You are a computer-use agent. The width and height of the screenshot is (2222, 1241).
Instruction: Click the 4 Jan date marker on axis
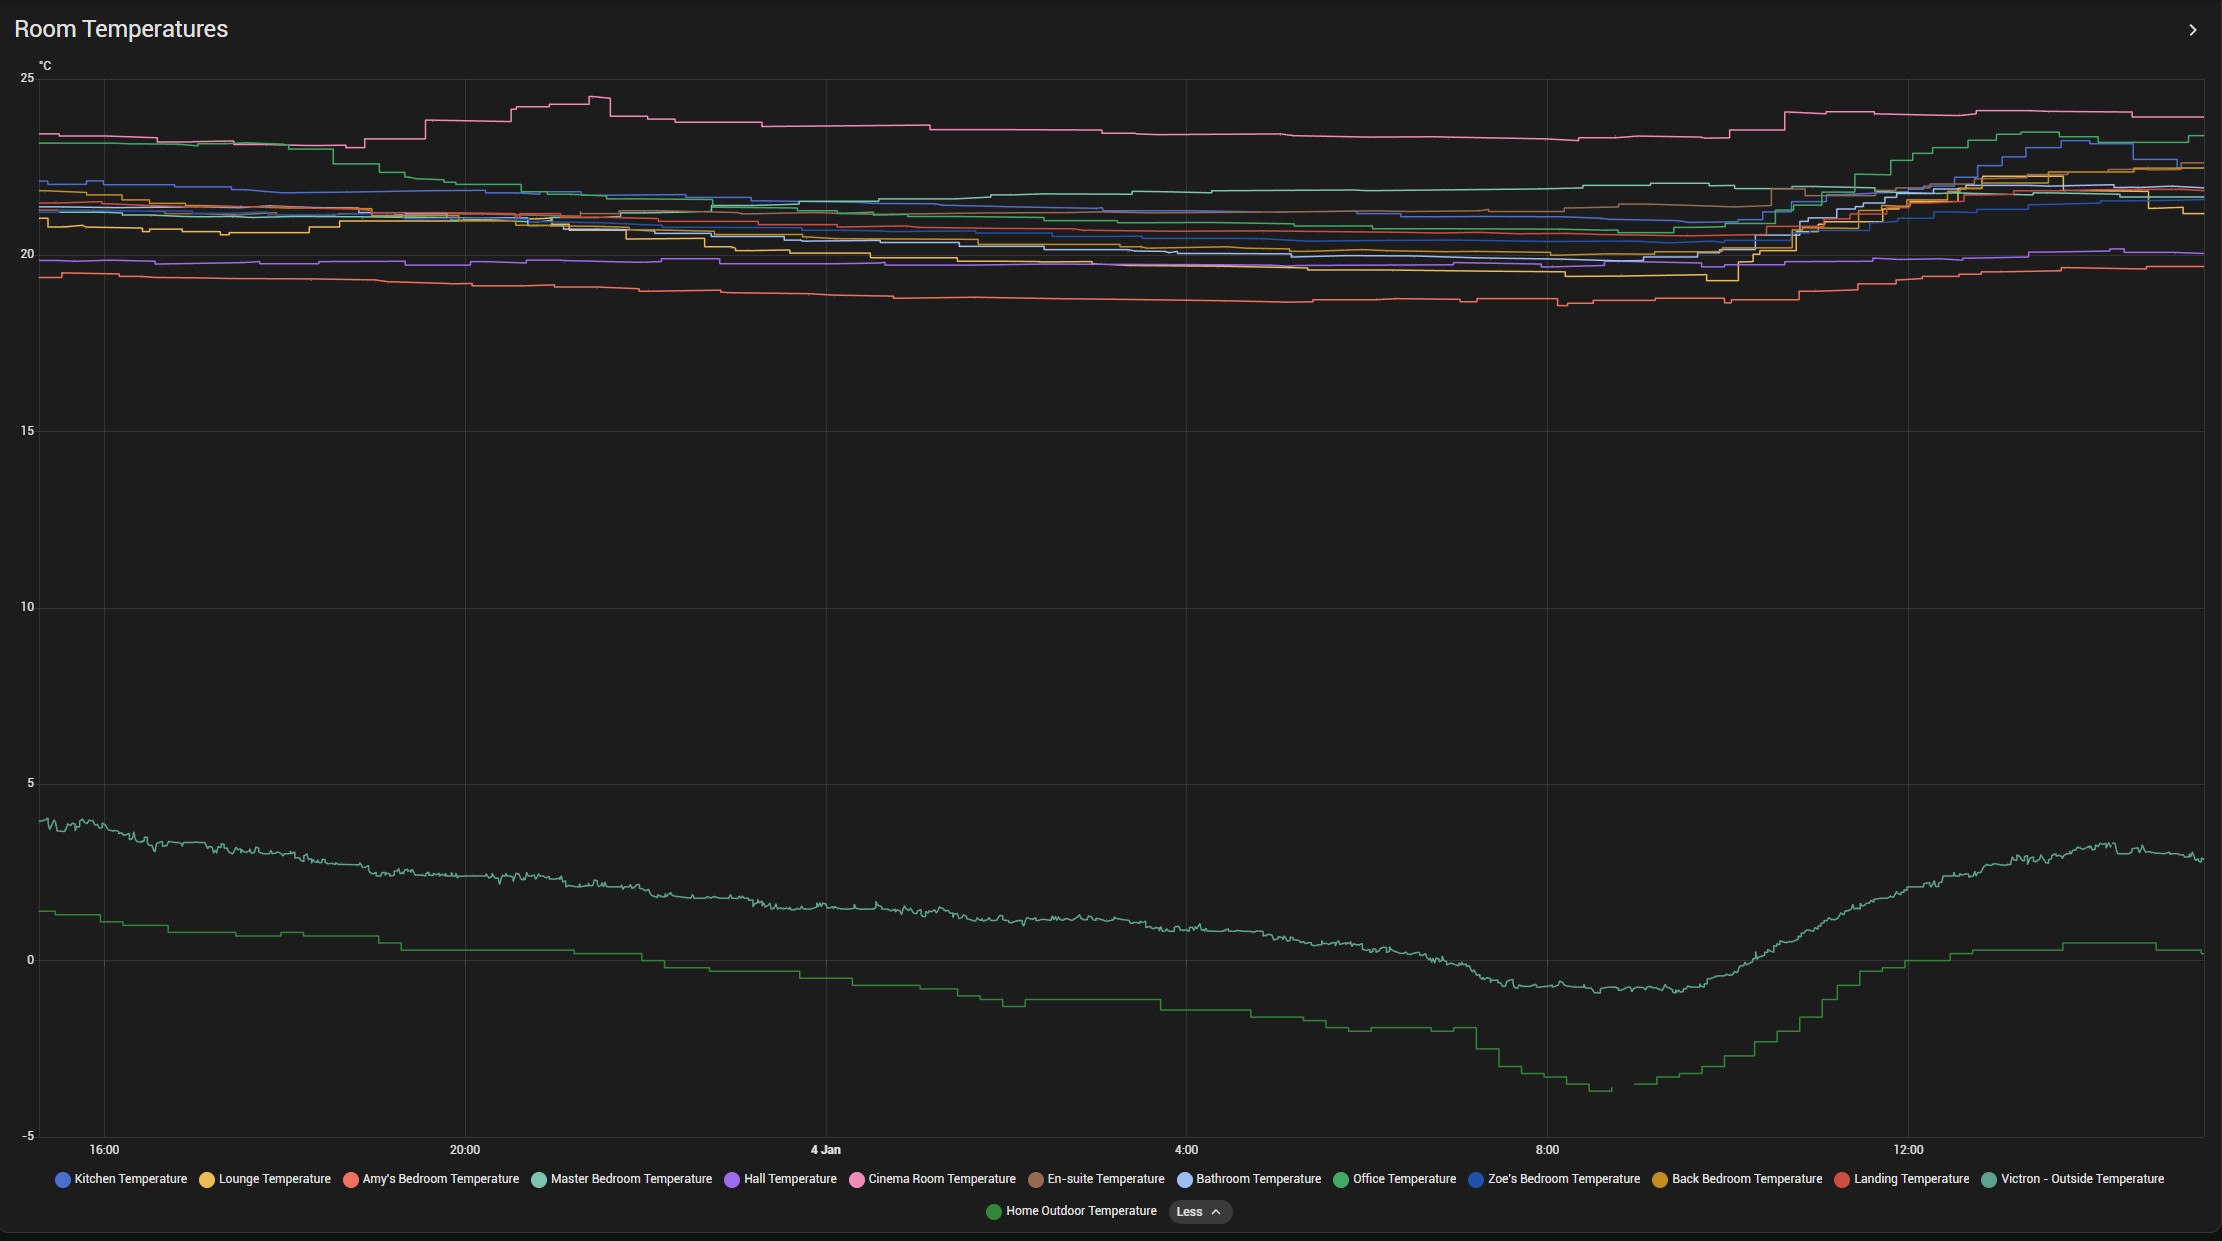click(x=825, y=1150)
